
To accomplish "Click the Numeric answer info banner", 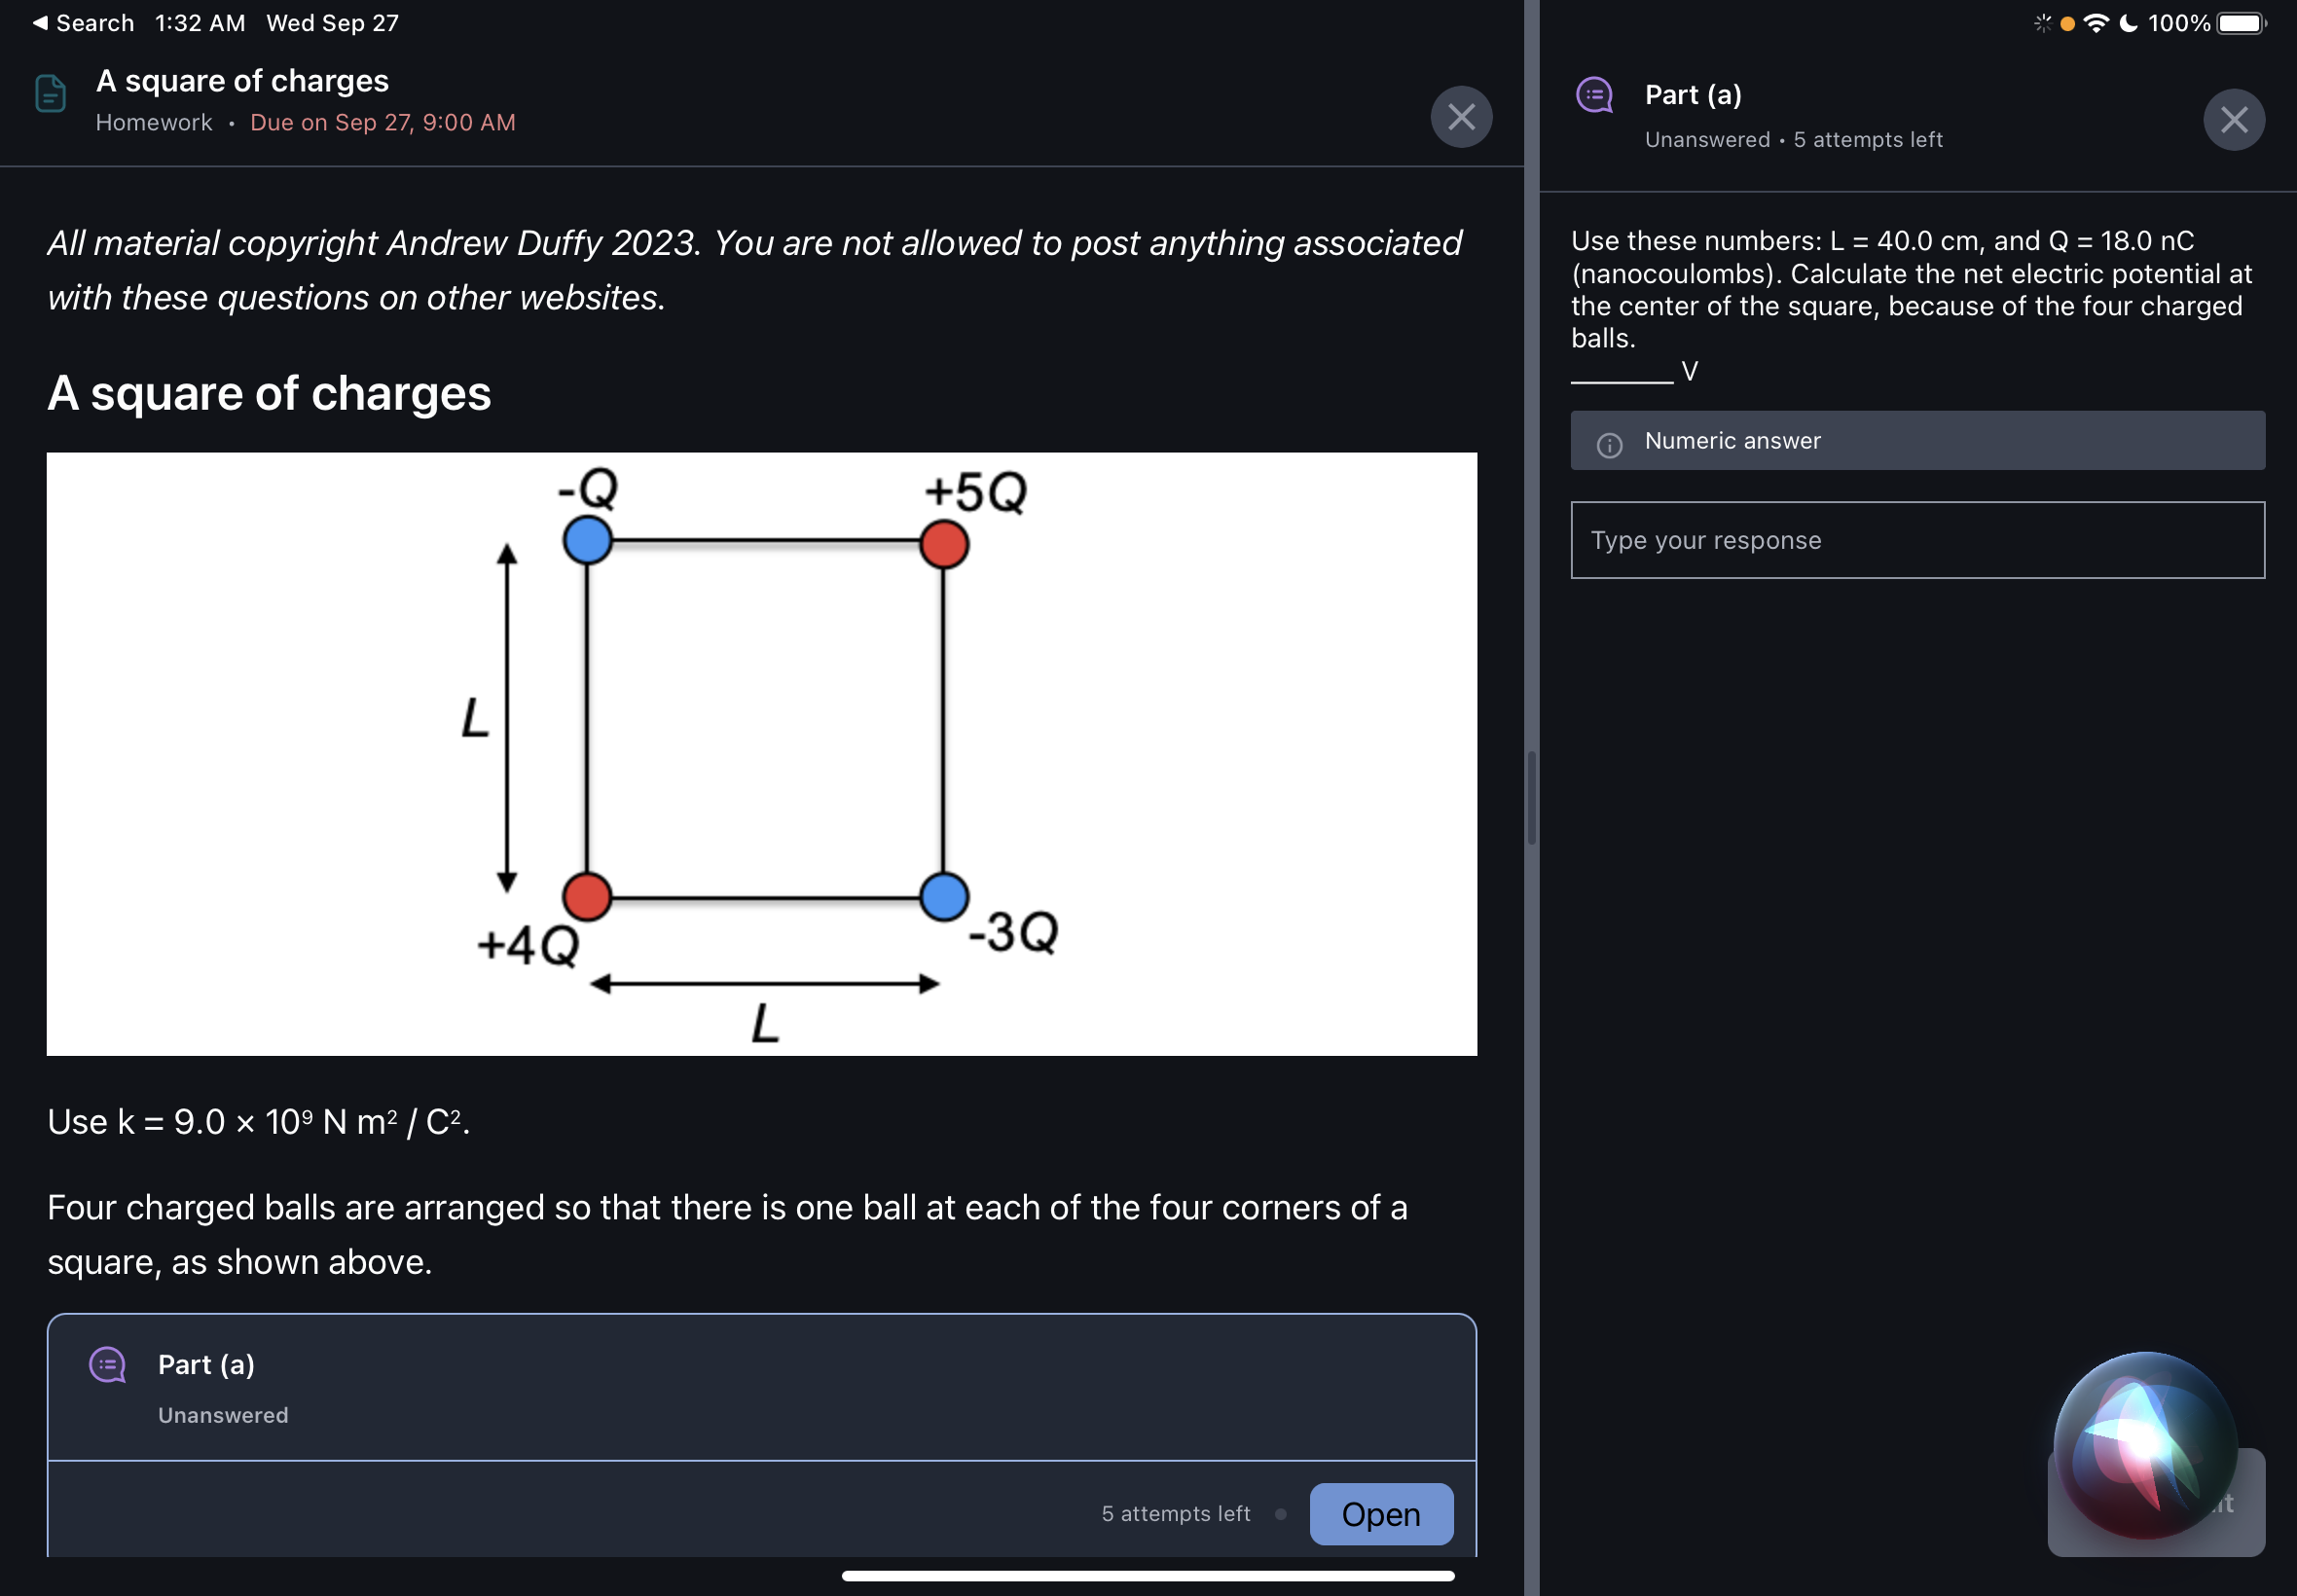I will 1917,441.
